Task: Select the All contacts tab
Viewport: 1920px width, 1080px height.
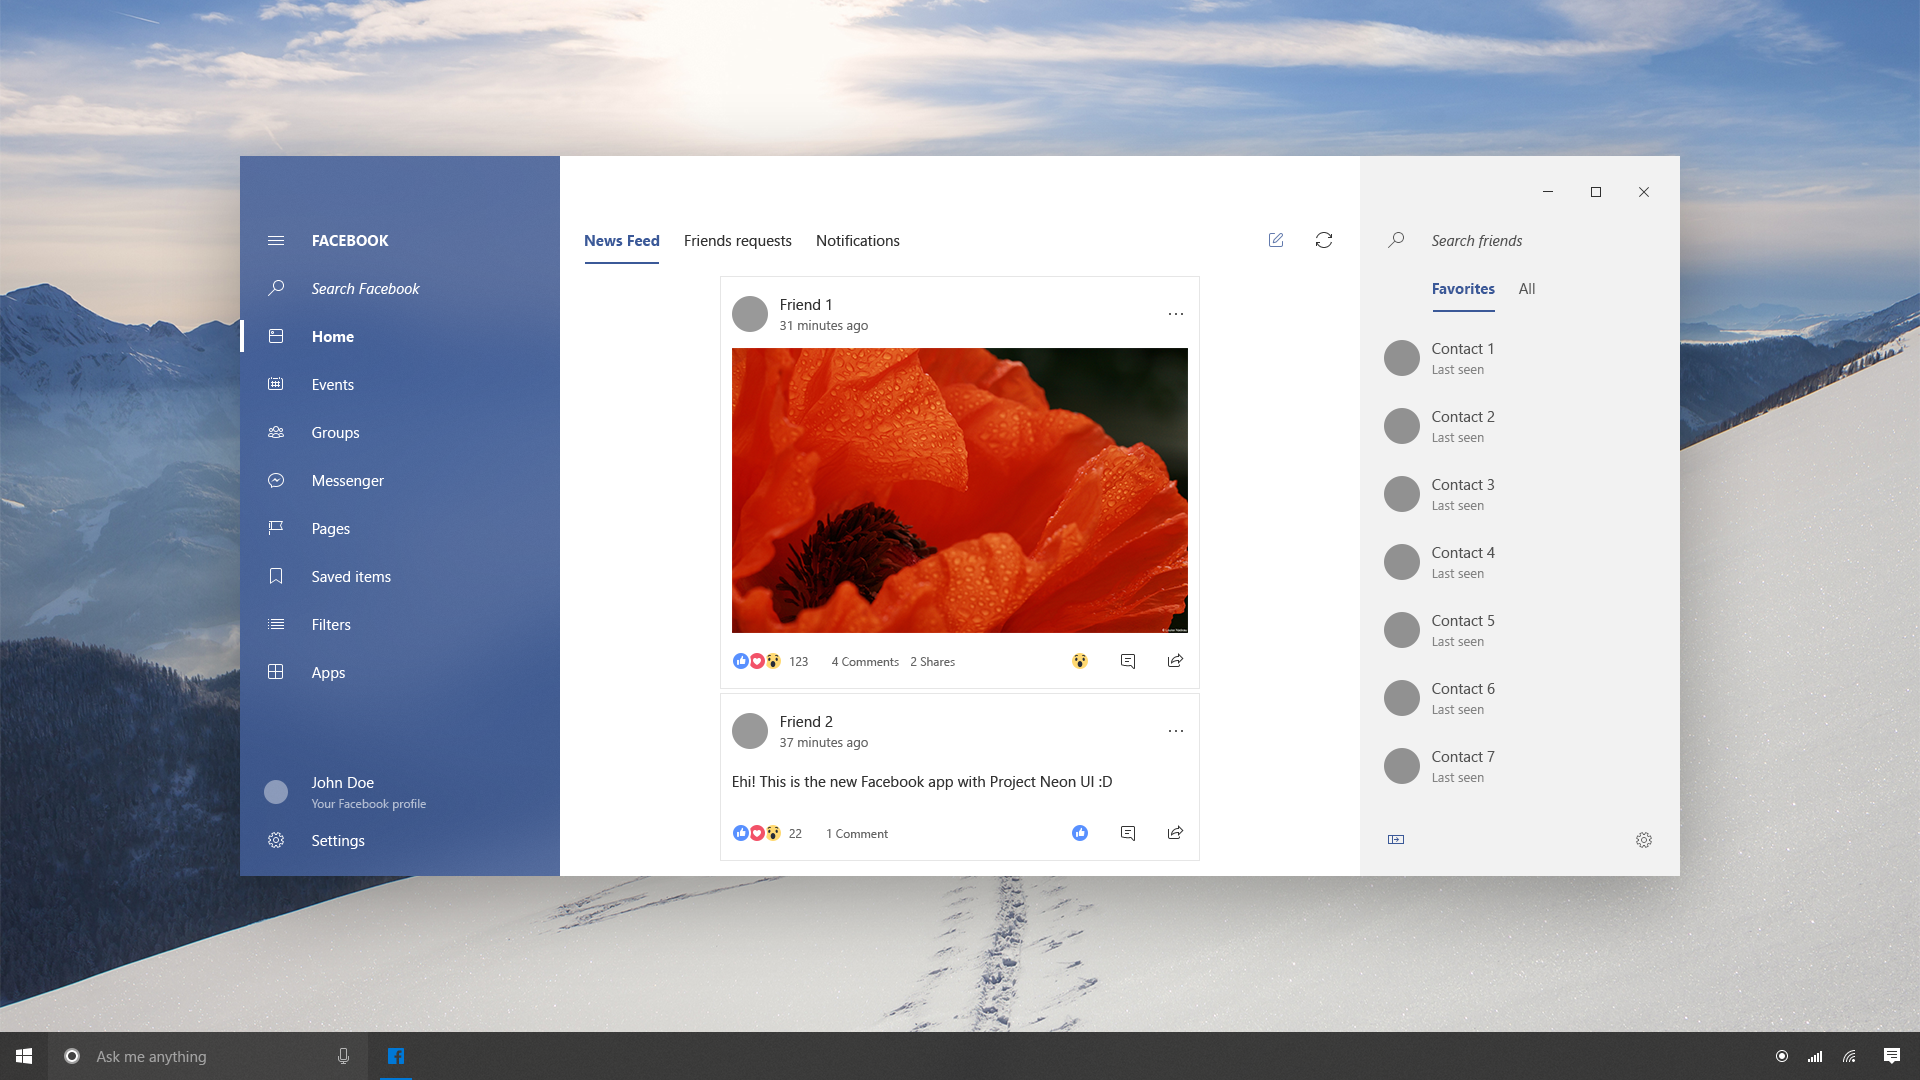Action: point(1527,289)
